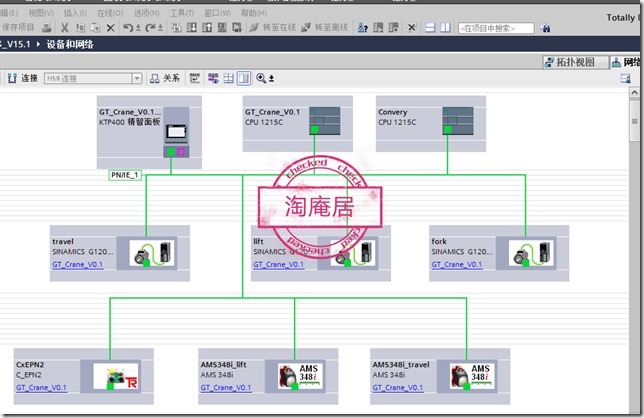
Task: Open the 视图(V) menu
Action: click(x=41, y=13)
